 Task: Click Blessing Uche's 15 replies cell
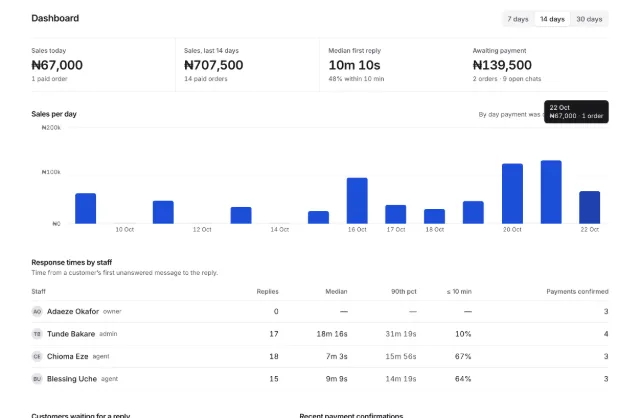click(274, 379)
